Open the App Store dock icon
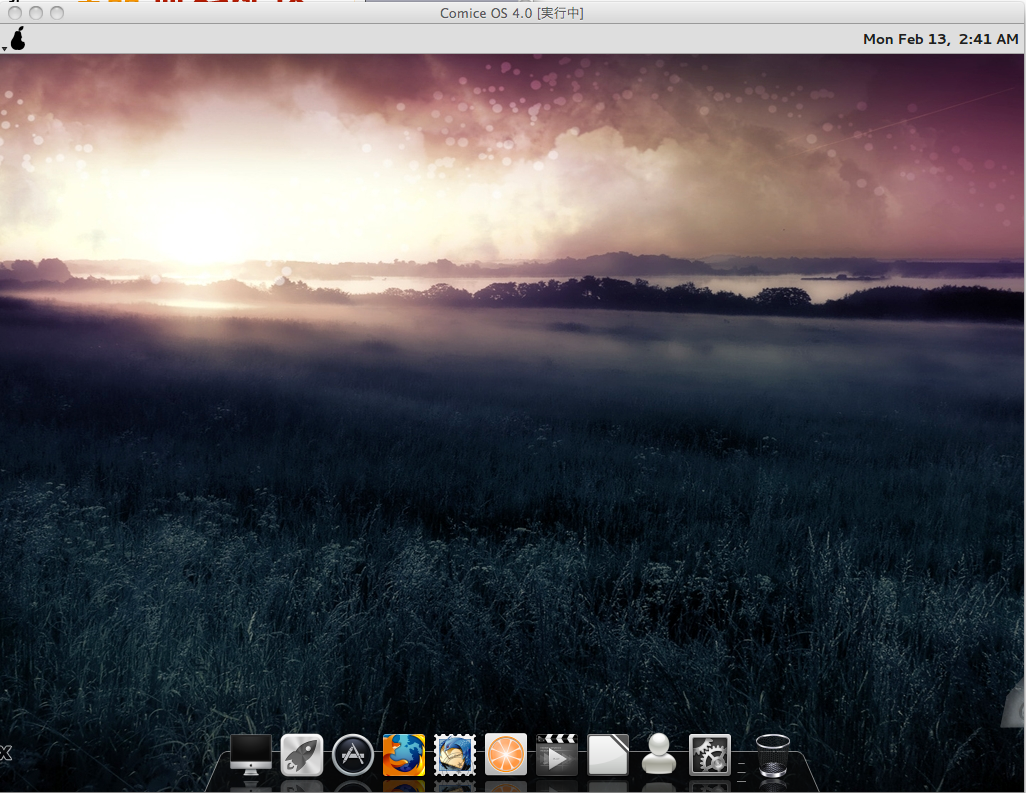1026x793 pixels. (352, 755)
